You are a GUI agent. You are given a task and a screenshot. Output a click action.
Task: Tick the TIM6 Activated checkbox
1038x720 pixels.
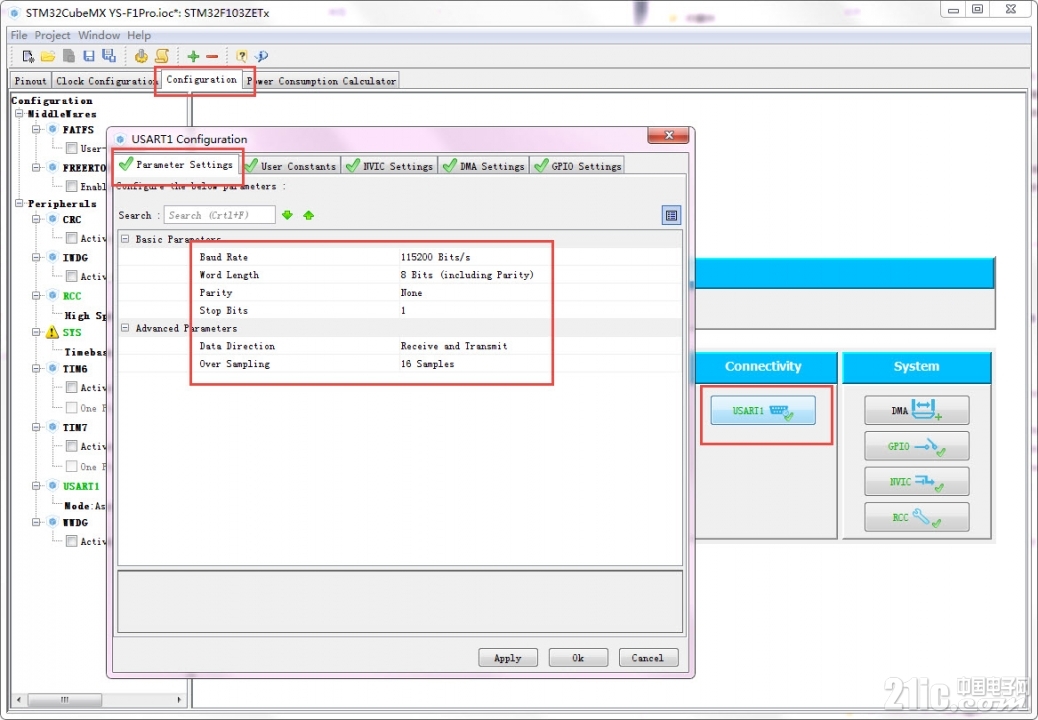(x=71, y=387)
